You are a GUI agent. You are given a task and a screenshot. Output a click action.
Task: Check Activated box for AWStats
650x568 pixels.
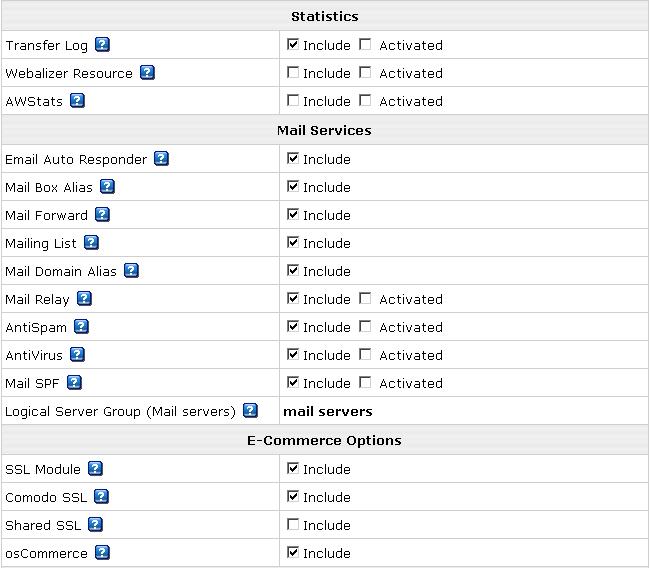coord(365,100)
